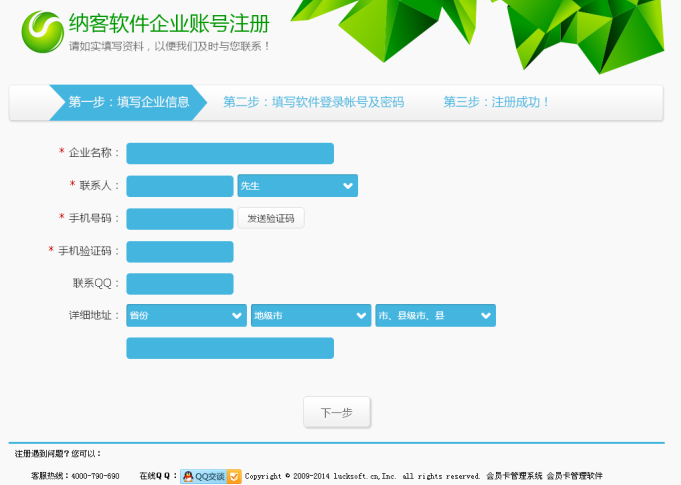Select the 第一步：填写企业信息 step tab
Screen dimensions: 681x485
[x=128, y=102]
